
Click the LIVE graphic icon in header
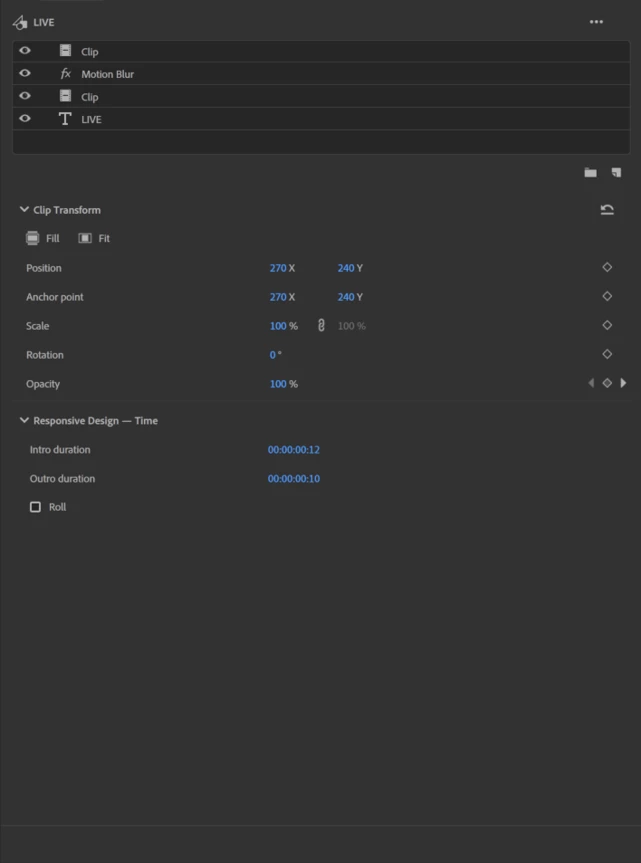20,23
